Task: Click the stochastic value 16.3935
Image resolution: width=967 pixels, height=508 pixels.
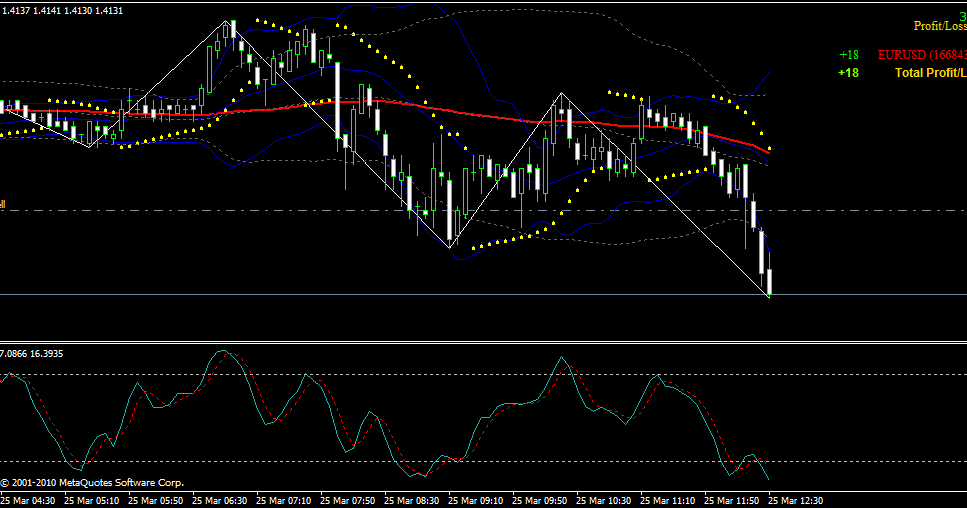Action: (x=46, y=354)
